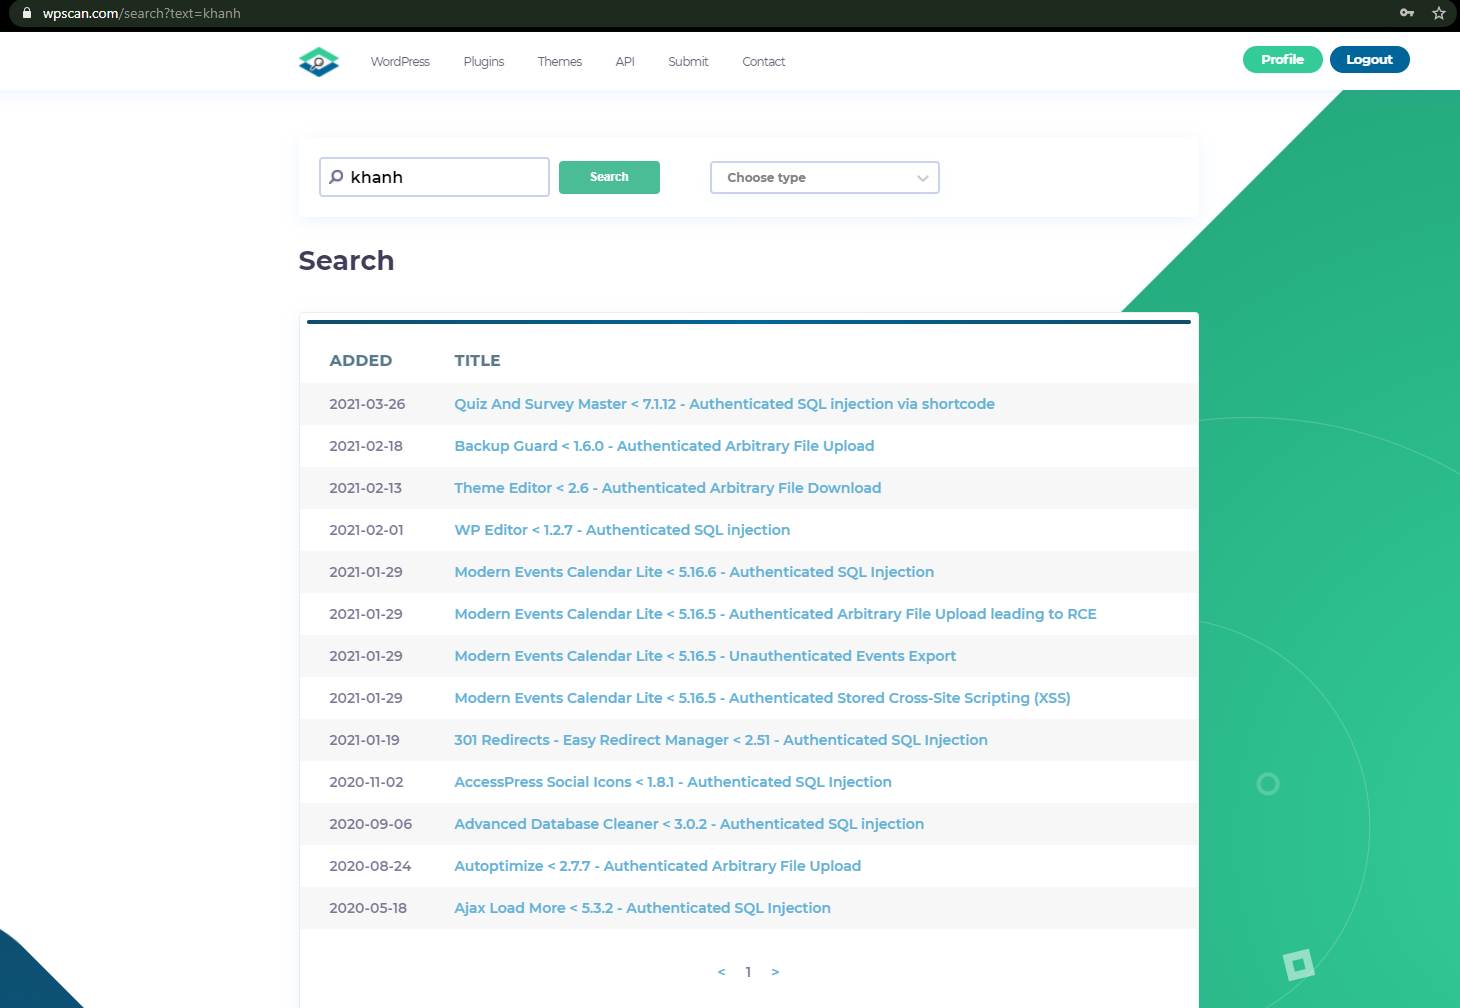Click the WPScan logo icon
Viewport: 1460px width, 1008px height.
click(319, 62)
